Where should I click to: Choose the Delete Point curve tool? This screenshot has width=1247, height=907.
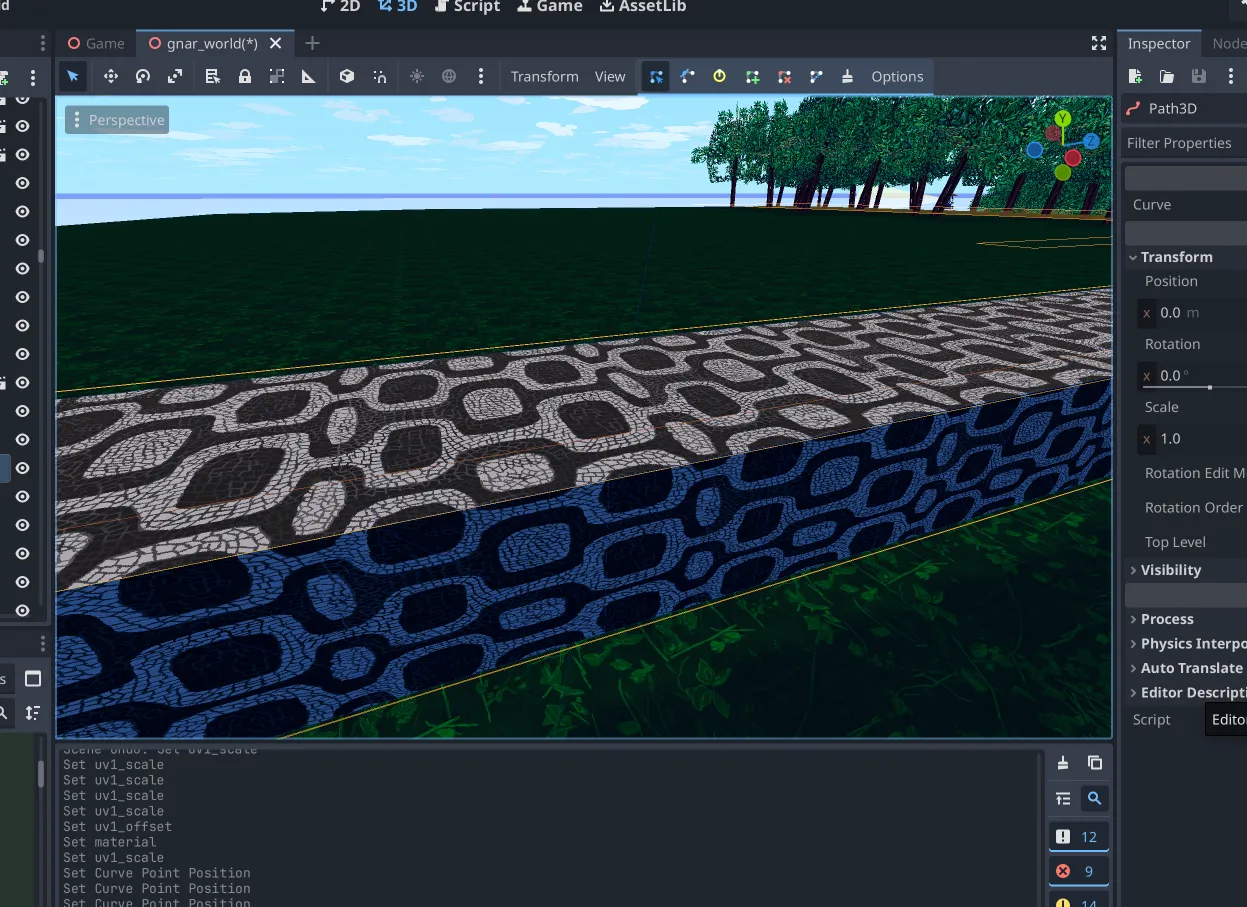point(784,76)
